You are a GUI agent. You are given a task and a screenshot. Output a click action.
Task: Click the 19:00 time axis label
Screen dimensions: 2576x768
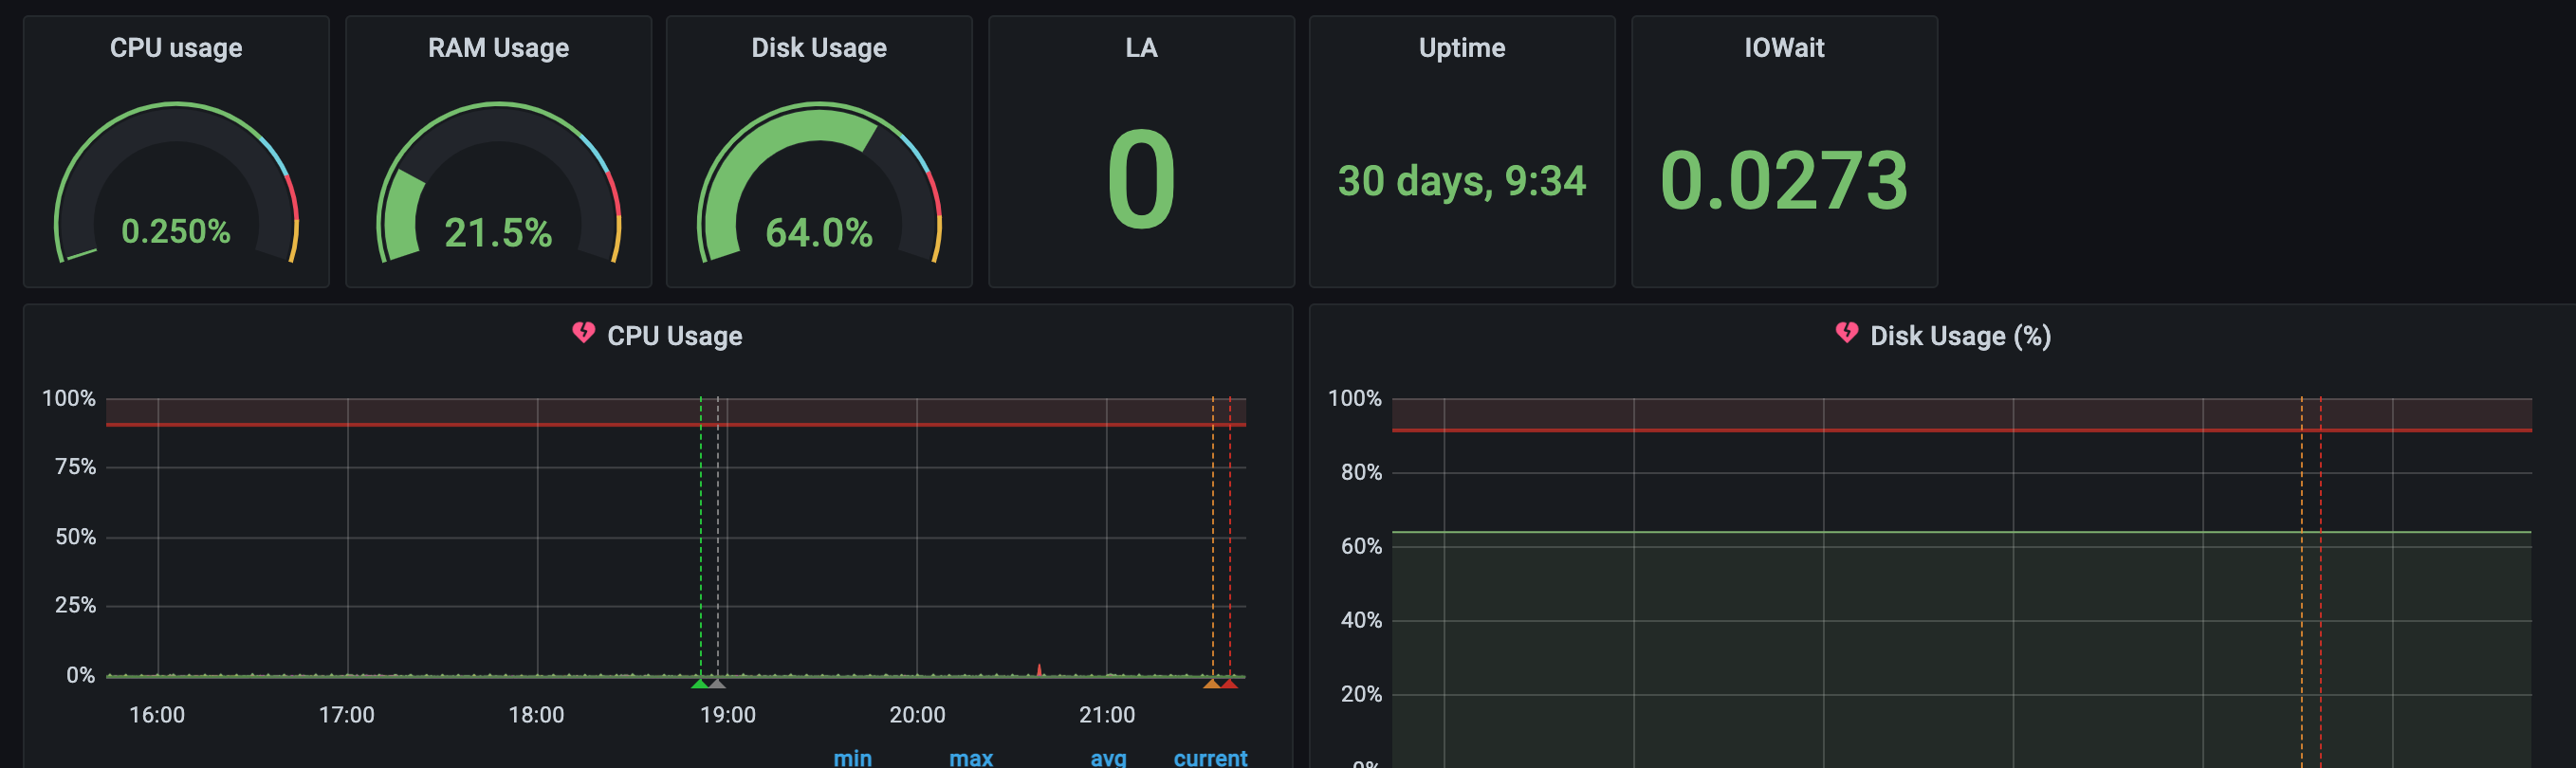(727, 715)
